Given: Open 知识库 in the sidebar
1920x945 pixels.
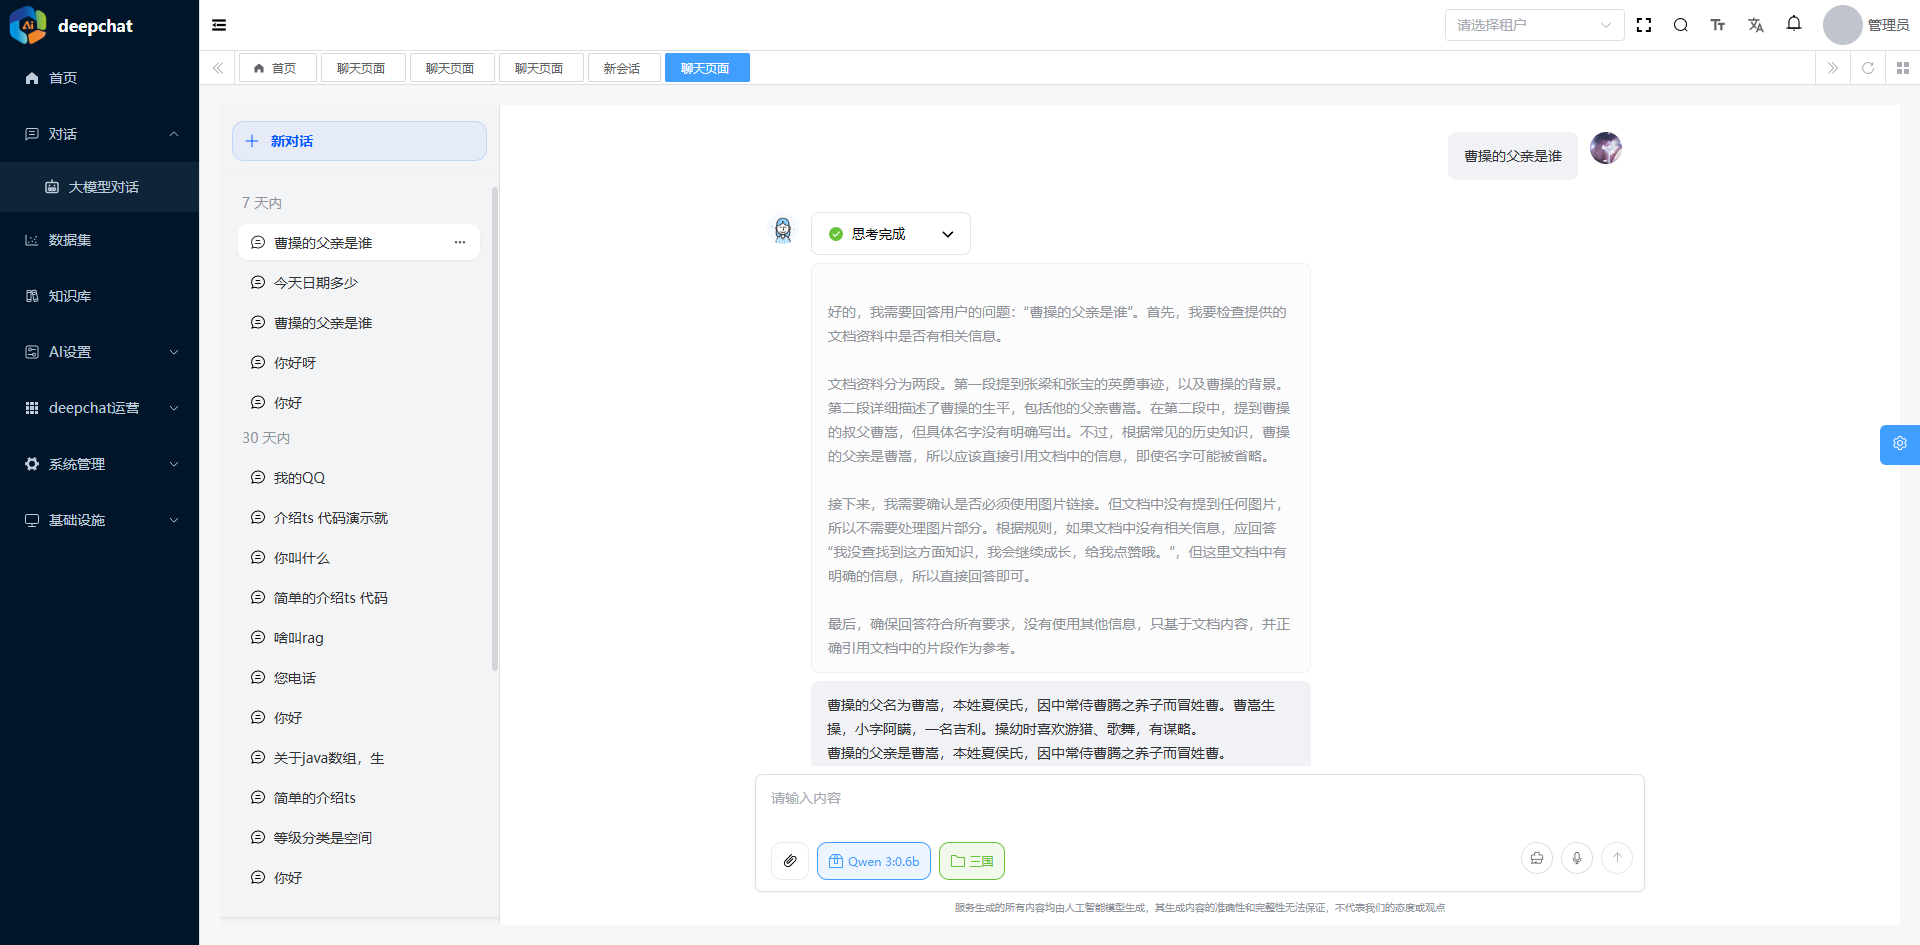Looking at the screenshot, I should (x=99, y=296).
